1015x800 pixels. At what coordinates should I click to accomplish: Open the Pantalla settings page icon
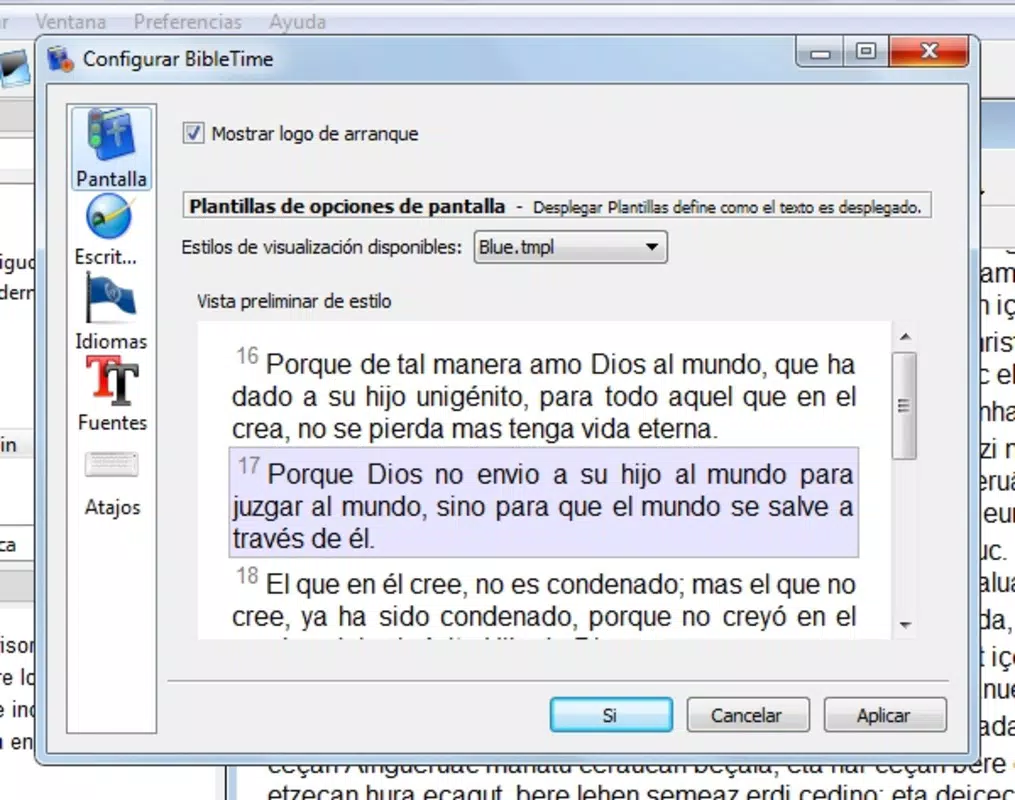point(111,148)
